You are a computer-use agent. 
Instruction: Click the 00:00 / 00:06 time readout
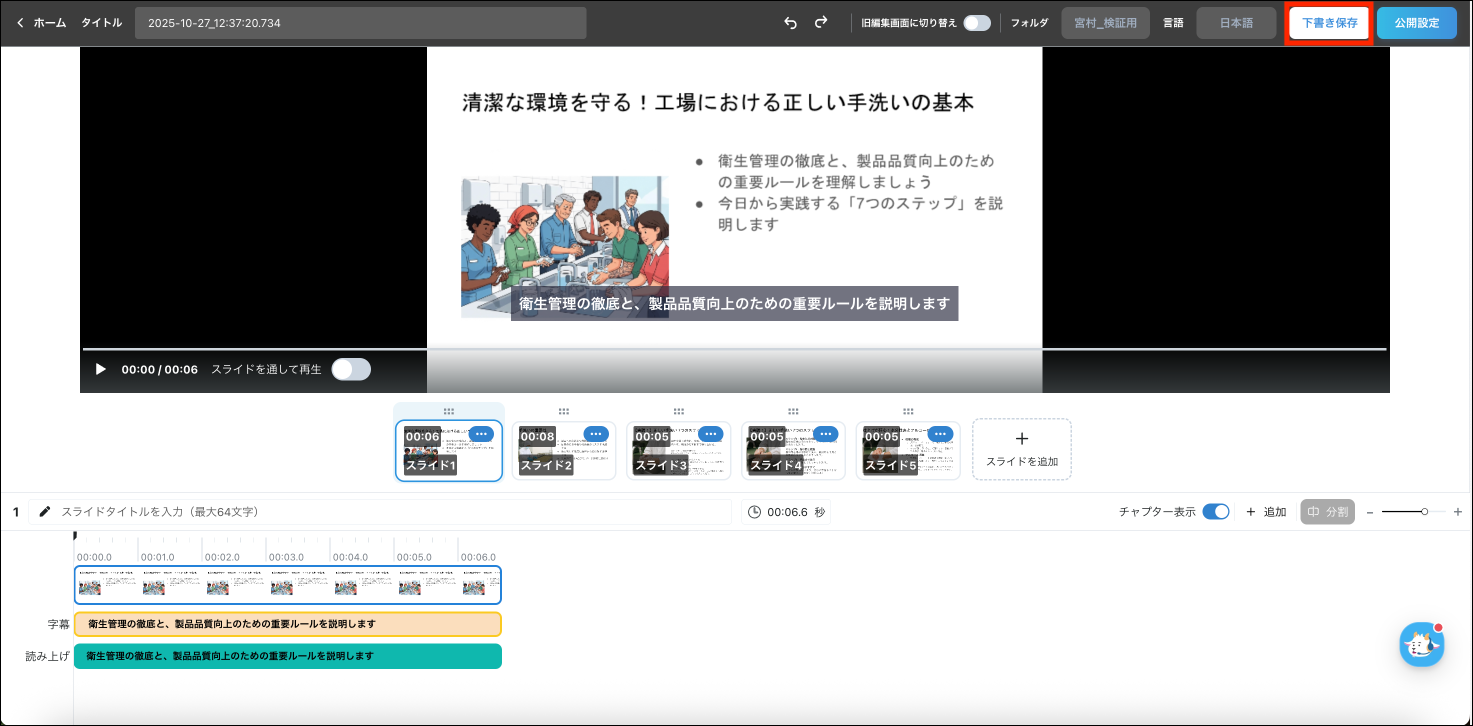(160, 369)
